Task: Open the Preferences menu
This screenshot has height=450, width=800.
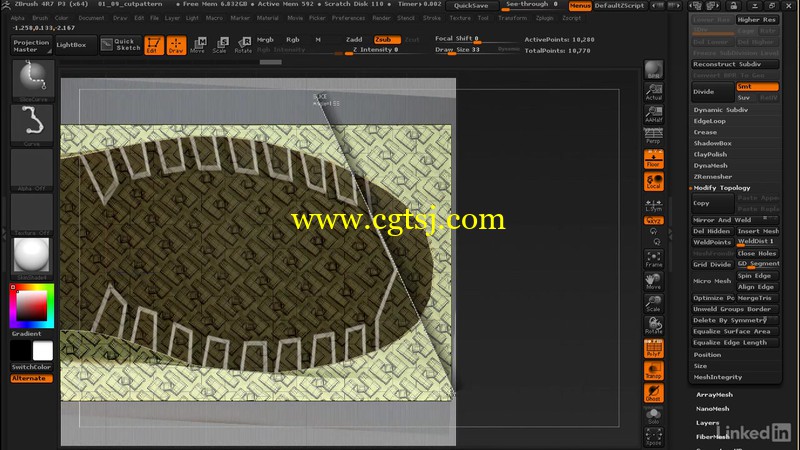Action: (x=348, y=18)
